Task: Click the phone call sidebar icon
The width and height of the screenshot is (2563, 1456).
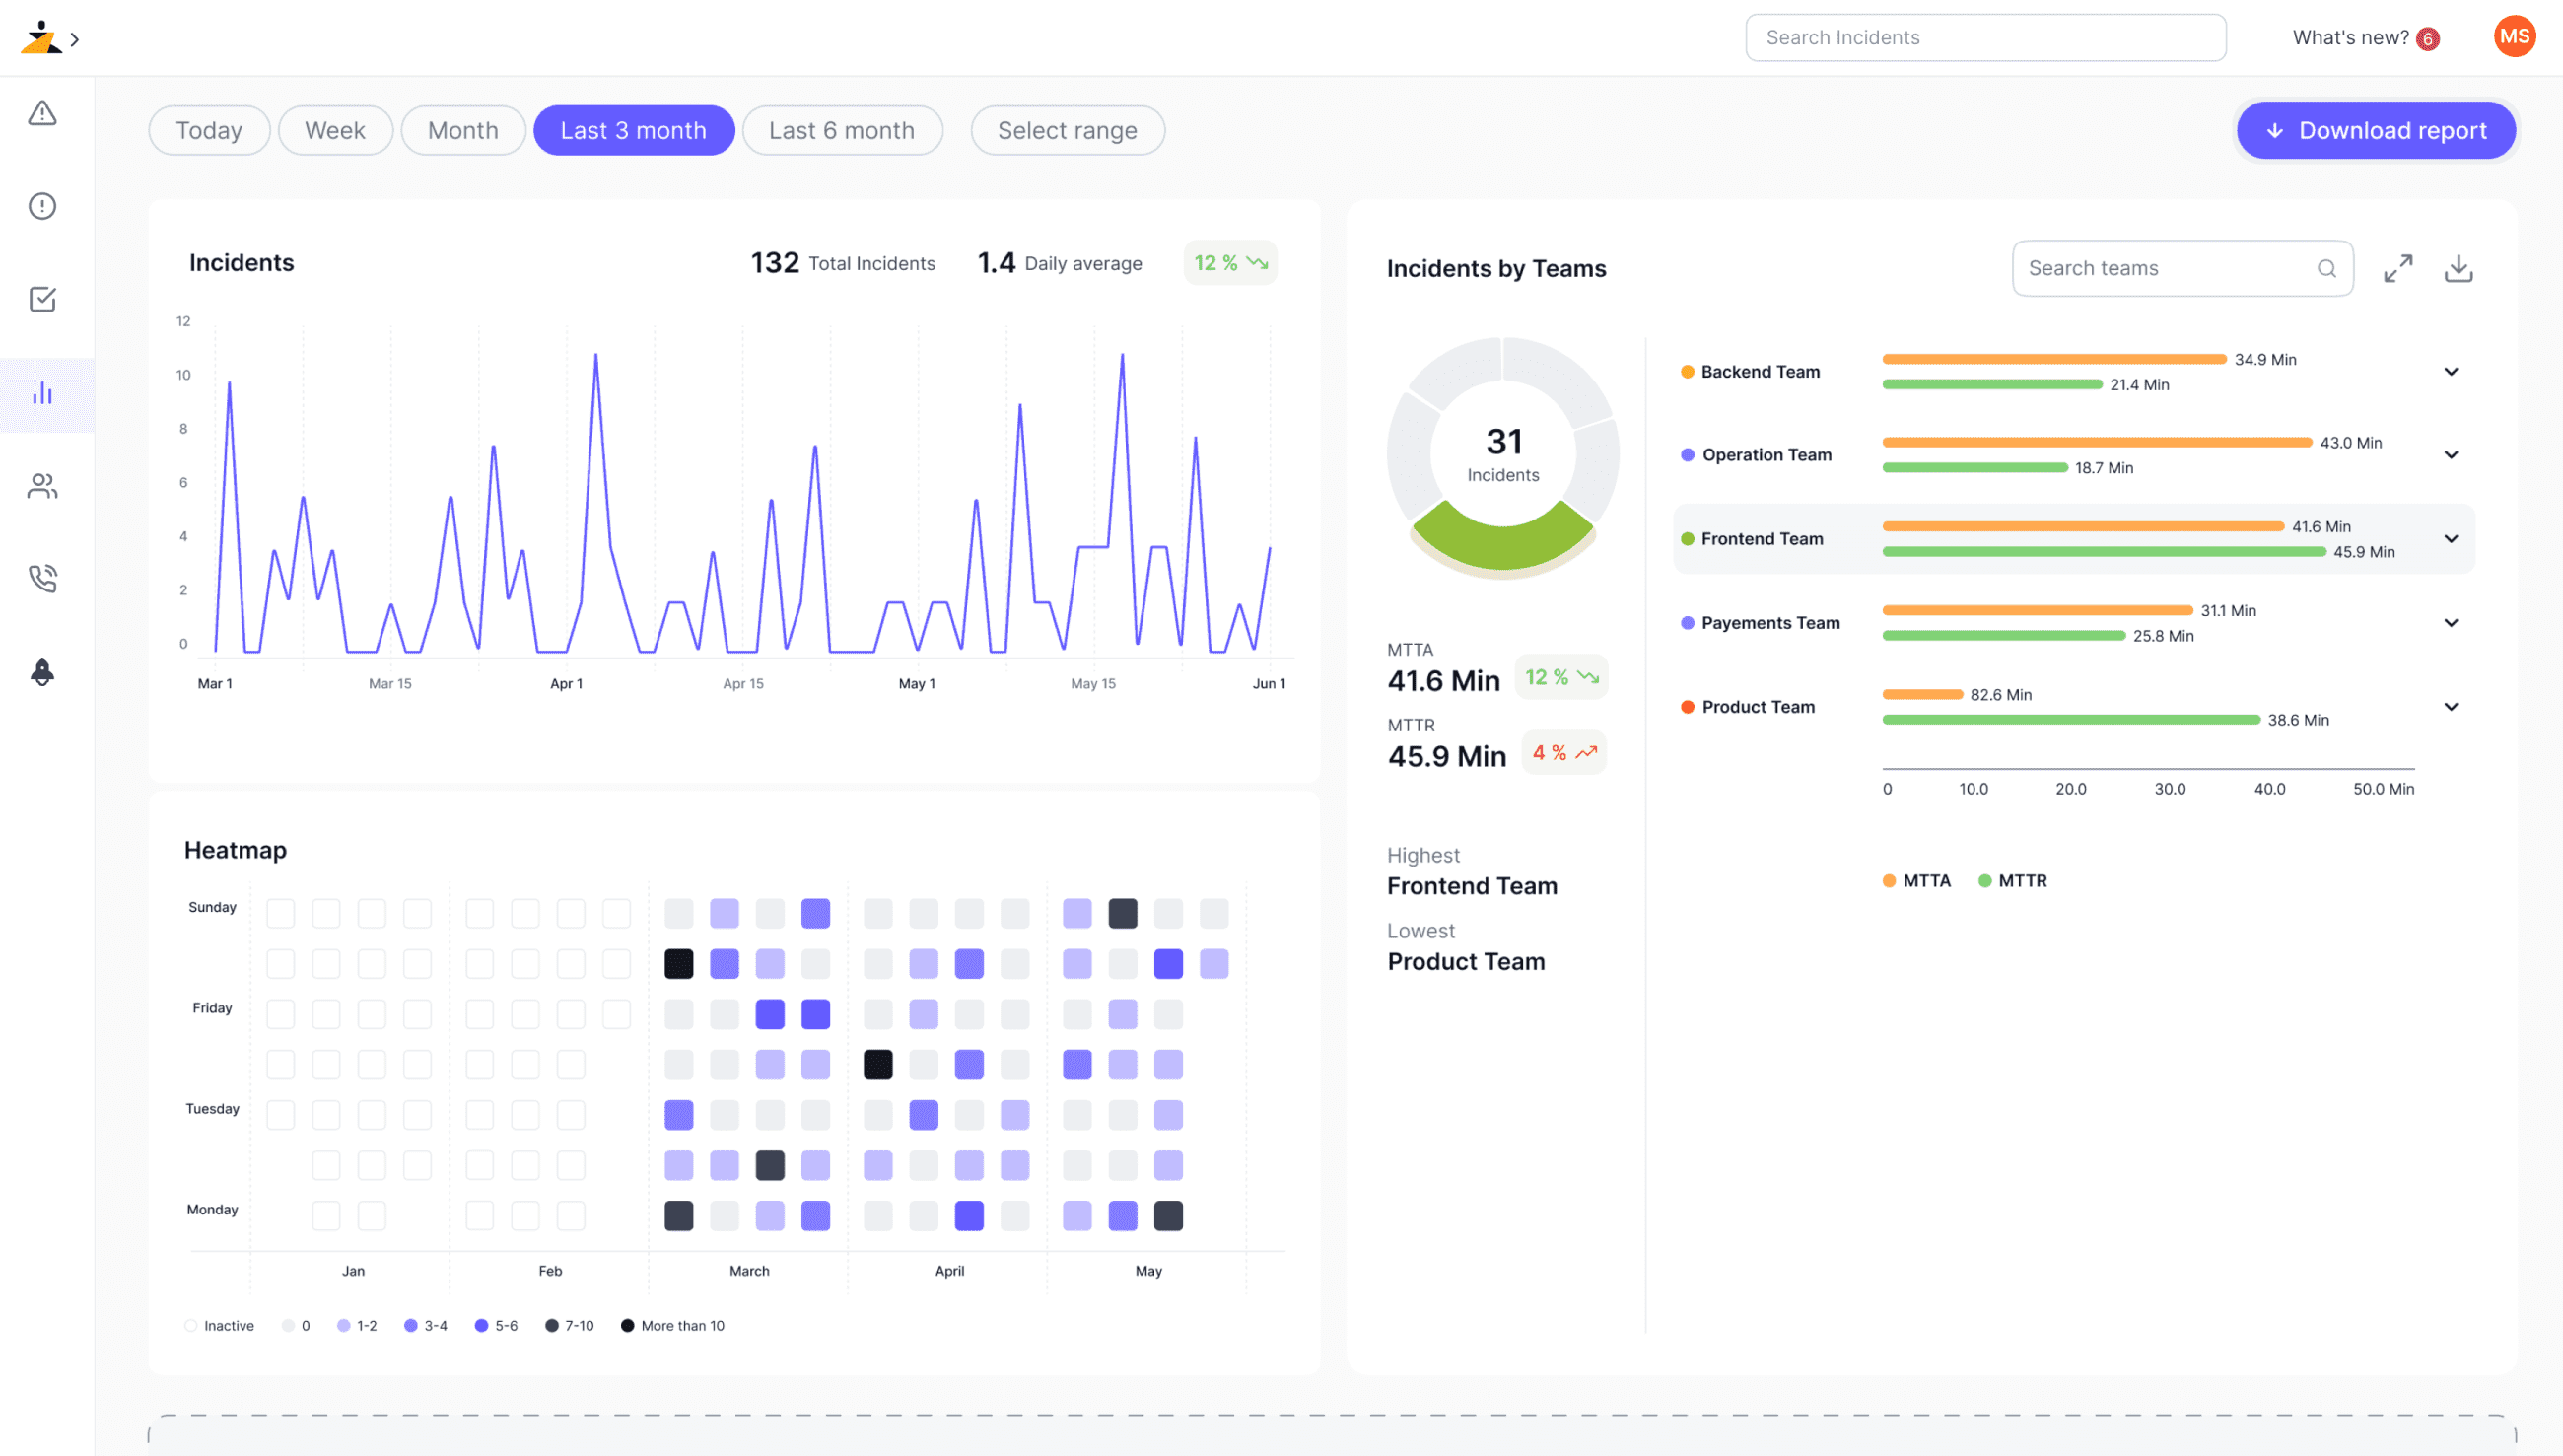Action: 42,578
